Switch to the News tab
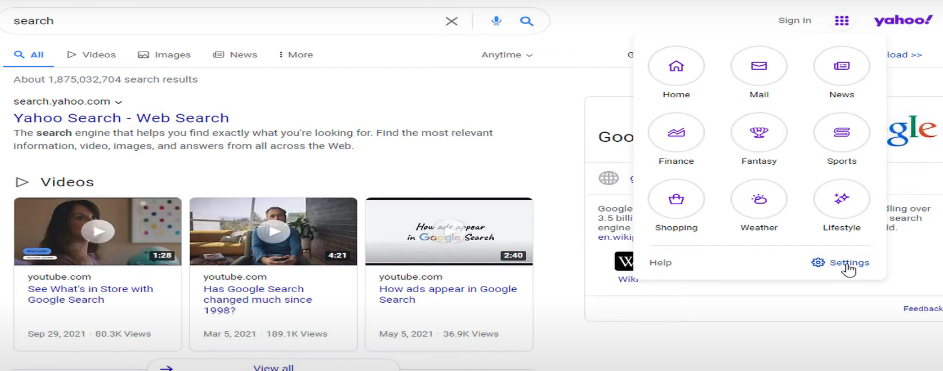Image resolution: width=943 pixels, height=371 pixels. (235, 55)
